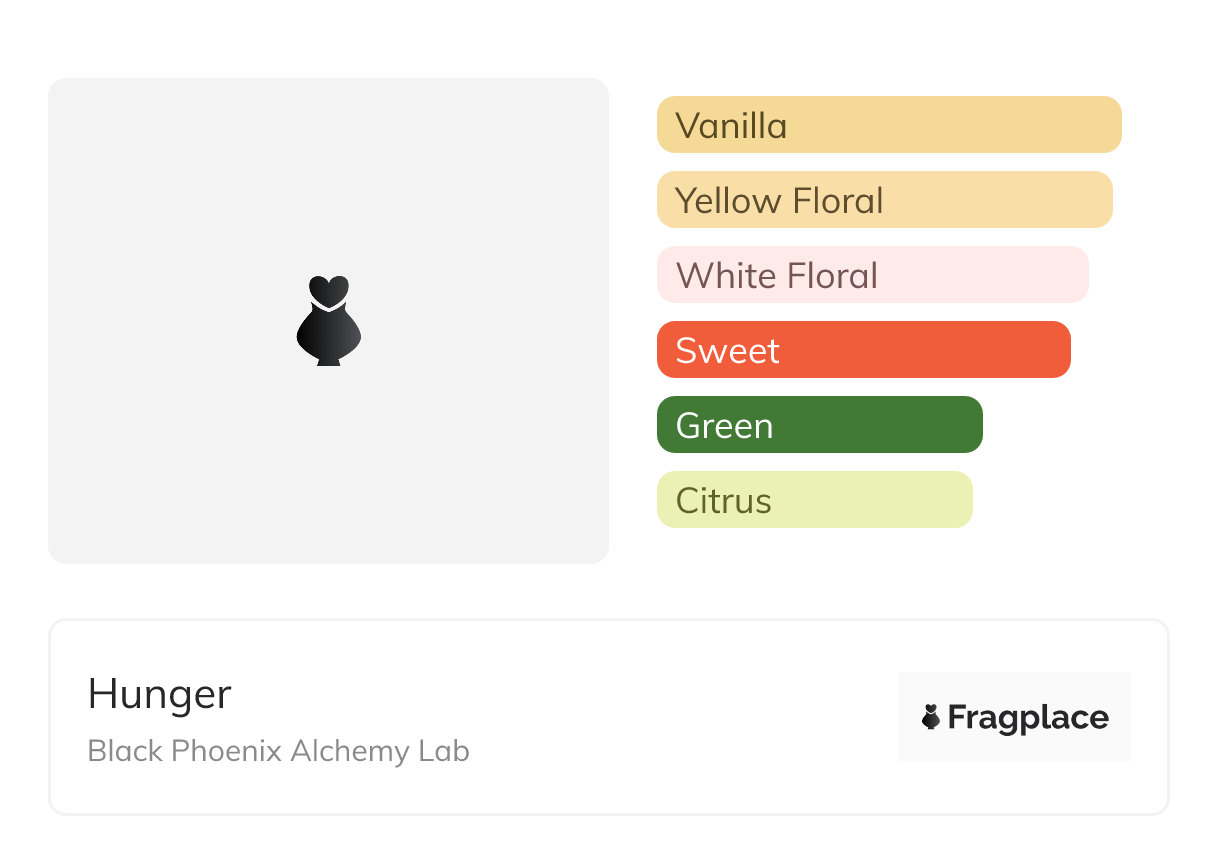1218x864 pixels.
Task: Click the 'Yellow Floral' text label
Action: point(779,201)
